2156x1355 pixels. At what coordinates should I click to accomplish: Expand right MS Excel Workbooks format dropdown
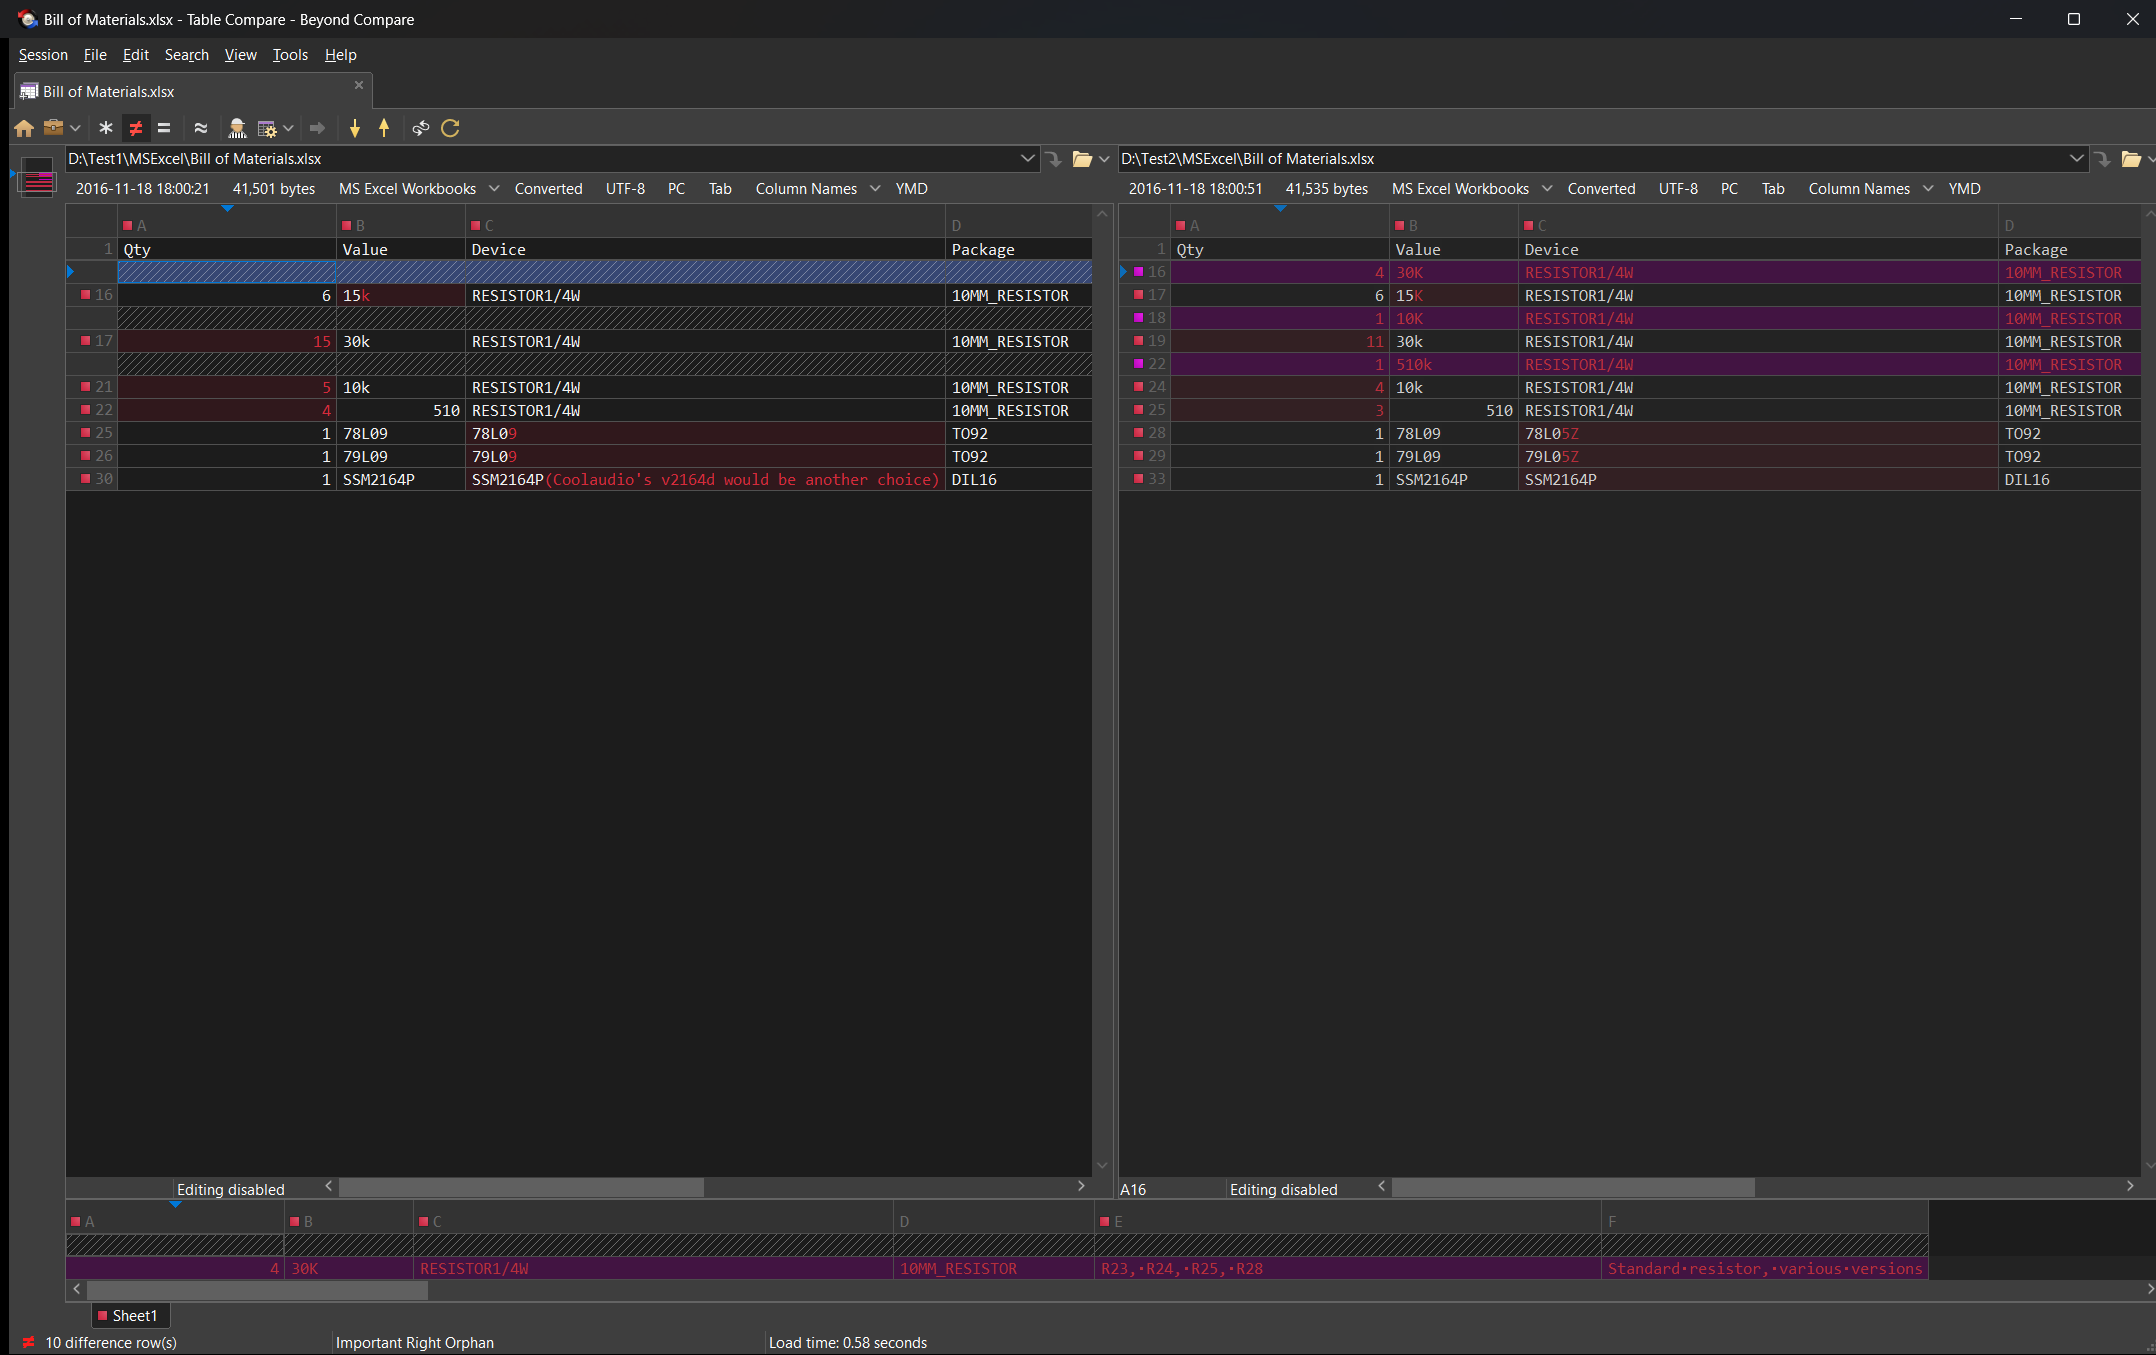point(1547,189)
